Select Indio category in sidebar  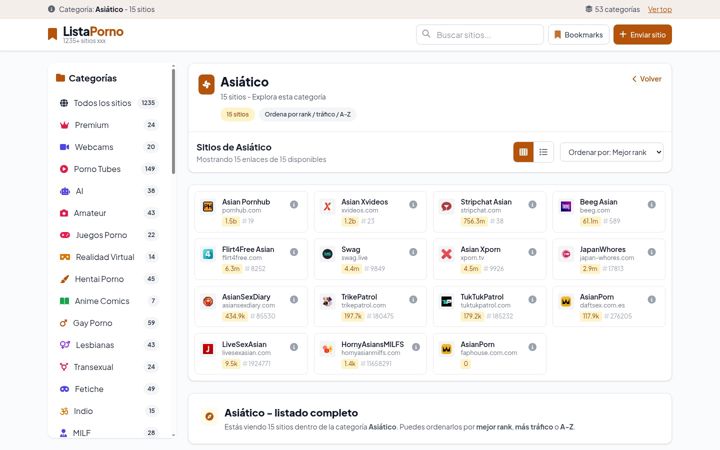tap(108, 411)
